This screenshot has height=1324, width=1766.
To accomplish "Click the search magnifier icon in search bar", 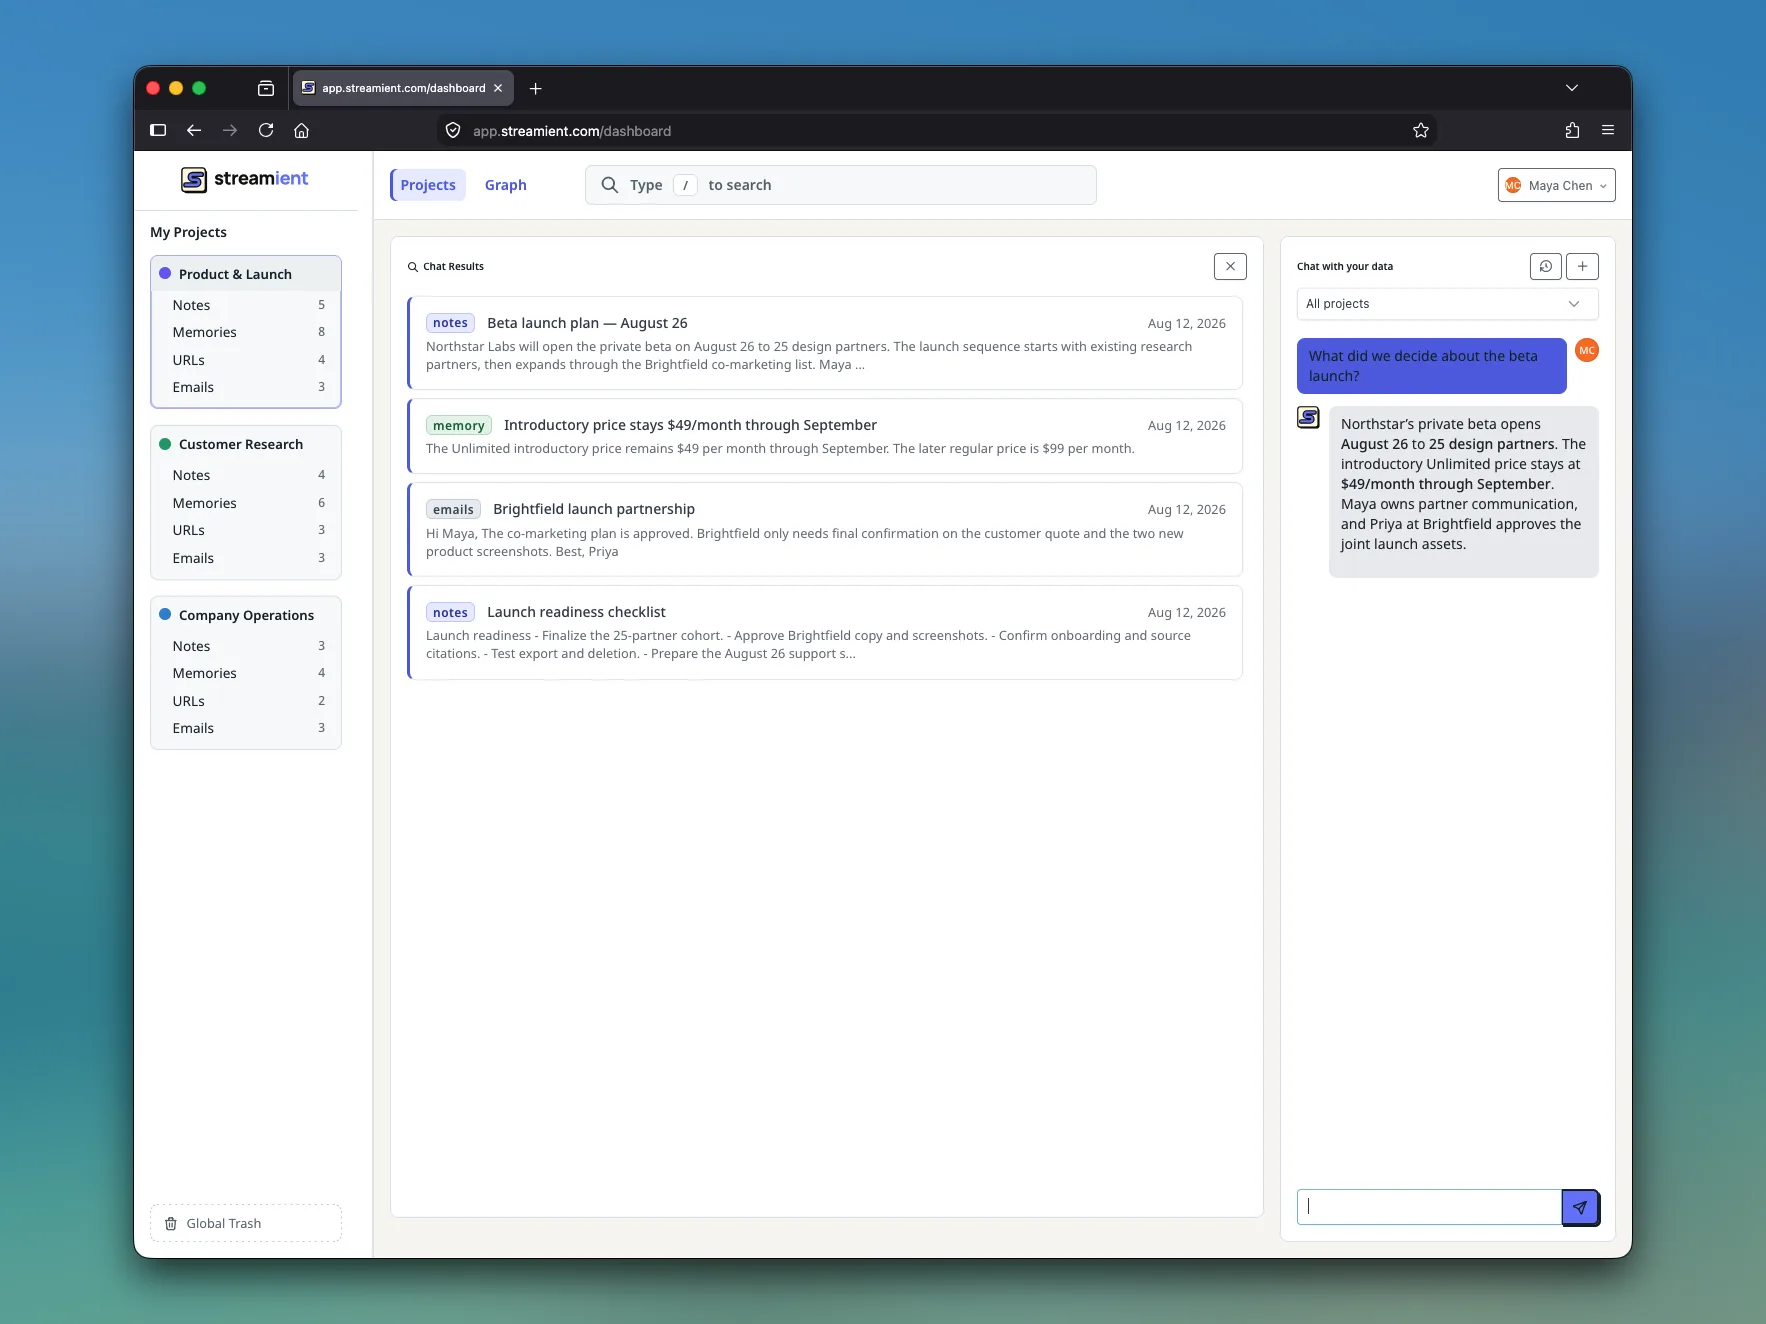I will point(609,185).
